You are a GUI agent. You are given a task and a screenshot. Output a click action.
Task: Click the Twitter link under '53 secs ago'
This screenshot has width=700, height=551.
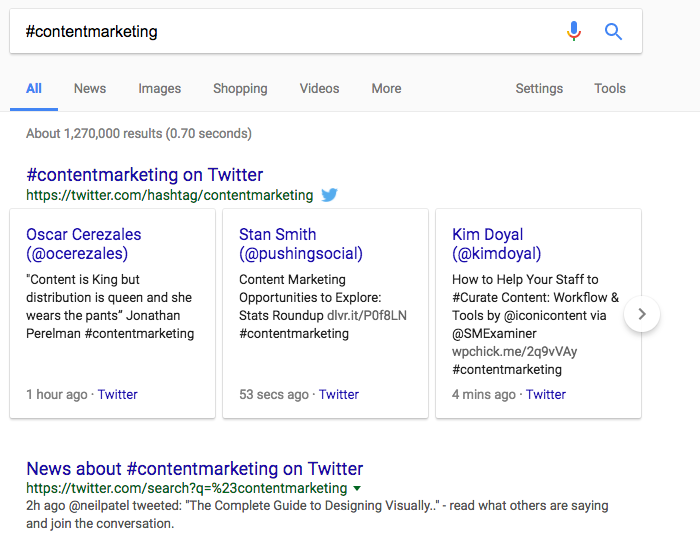click(339, 394)
